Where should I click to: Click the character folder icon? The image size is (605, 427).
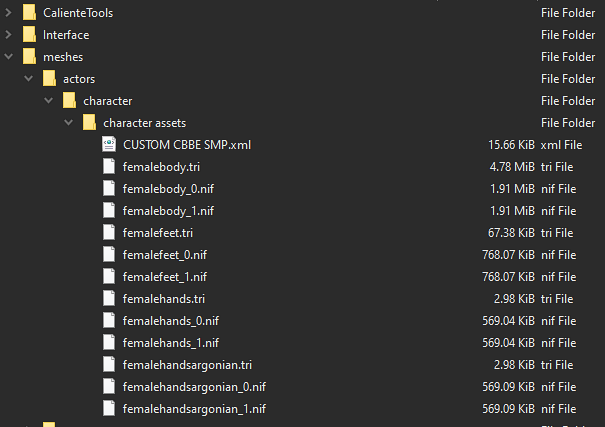coord(69,101)
